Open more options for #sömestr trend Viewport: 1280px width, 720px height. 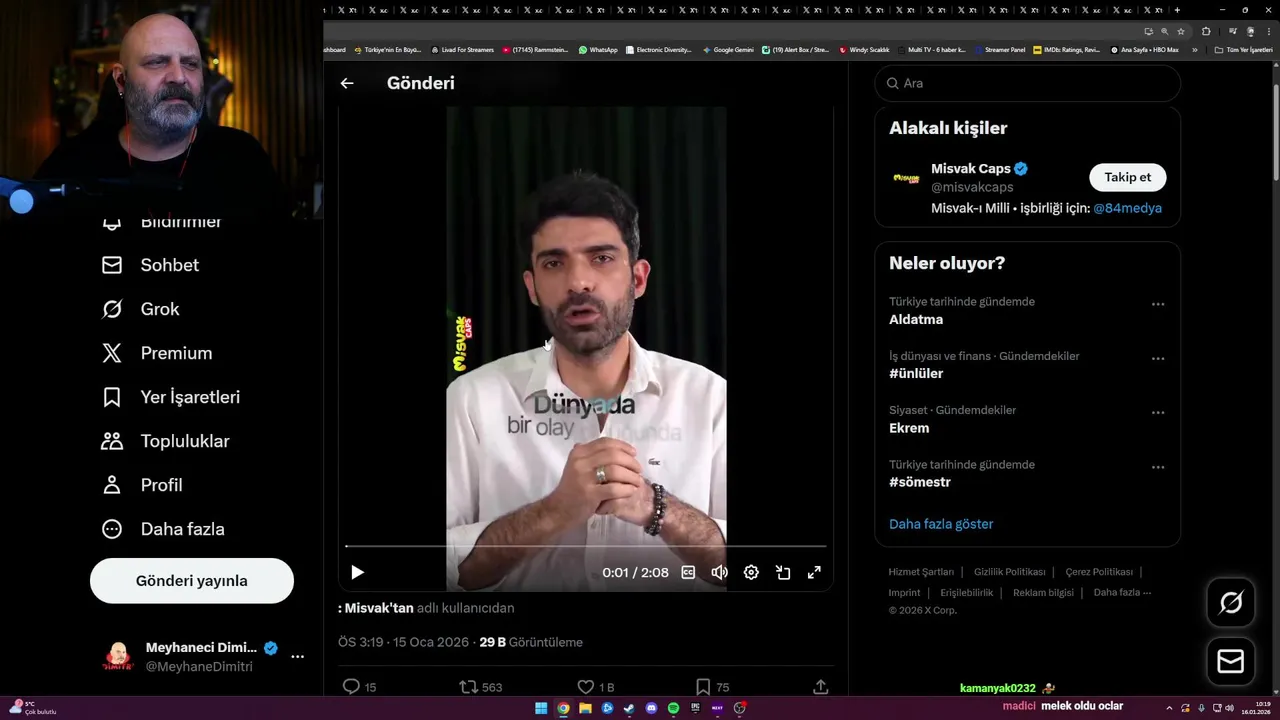[x=1158, y=467]
